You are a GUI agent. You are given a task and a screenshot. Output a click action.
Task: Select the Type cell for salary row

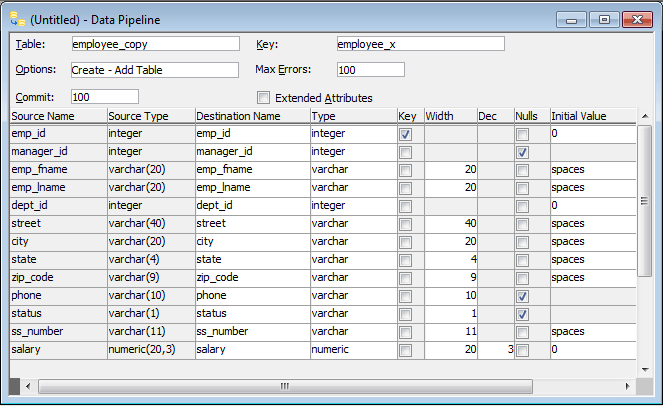351,350
